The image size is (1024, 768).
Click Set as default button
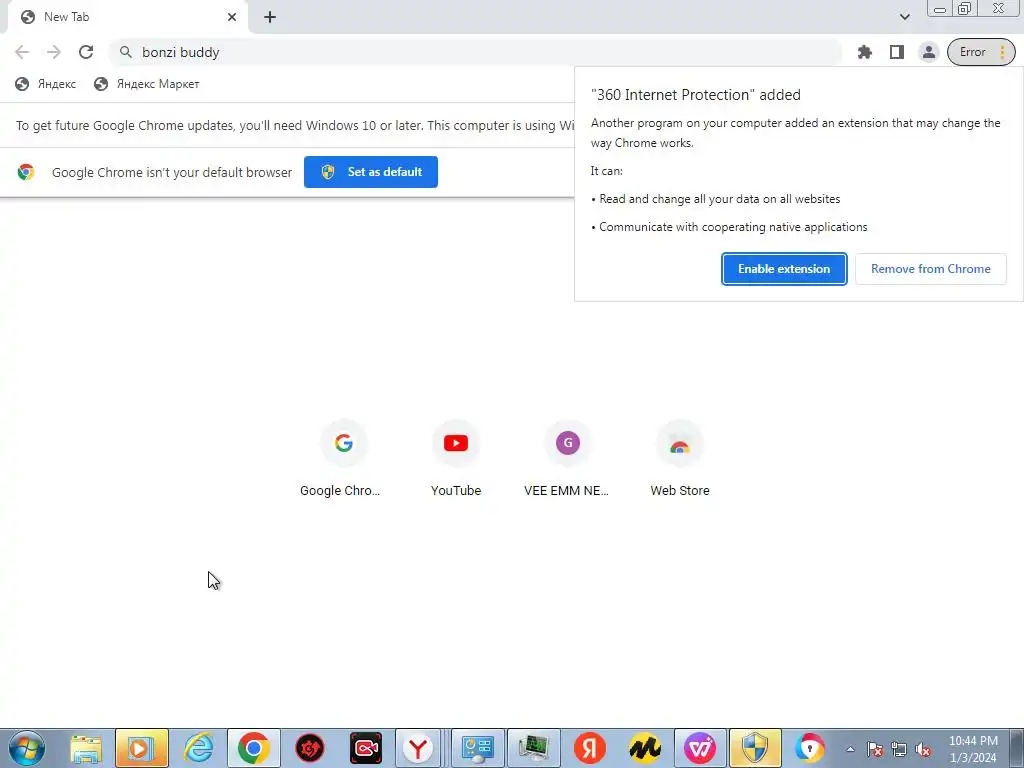point(371,172)
